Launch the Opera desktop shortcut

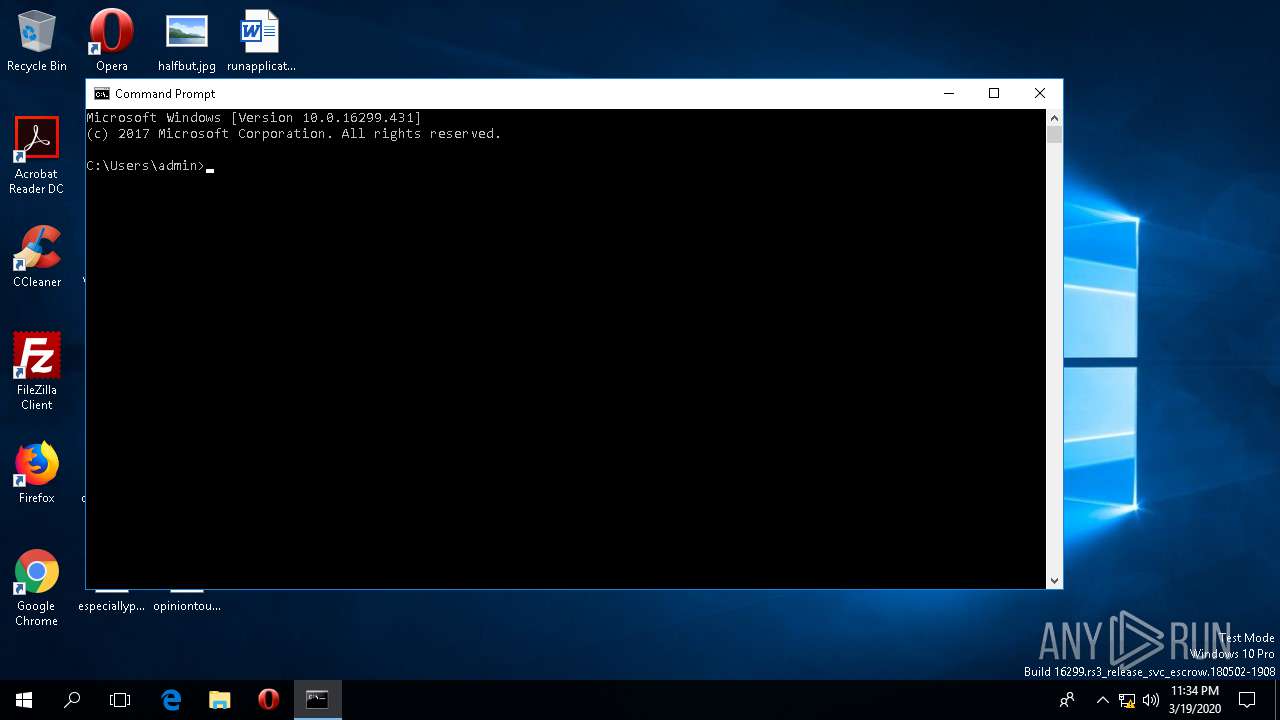click(x=112, y=41)
